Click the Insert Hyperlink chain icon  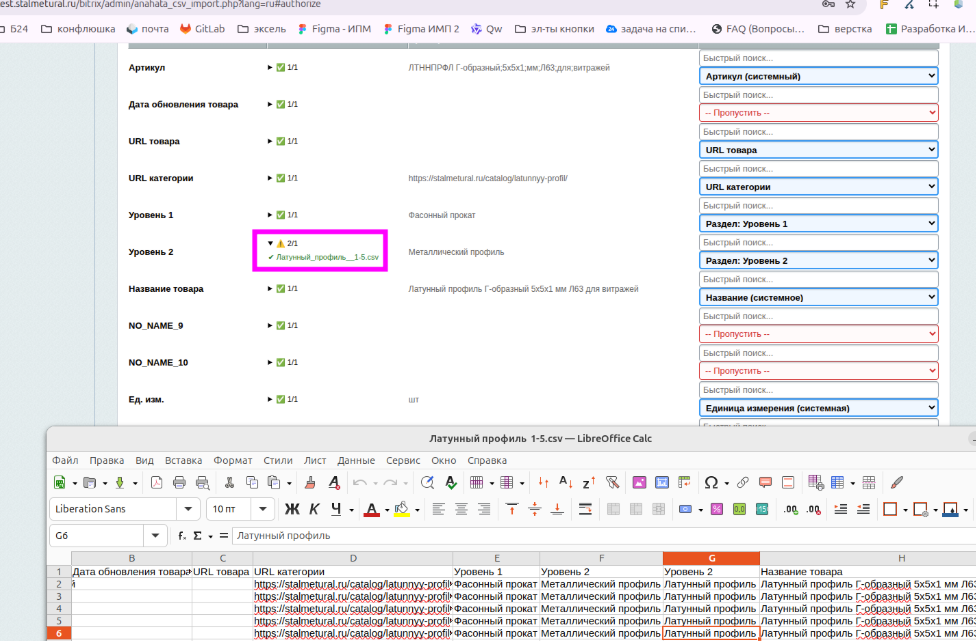743,483
